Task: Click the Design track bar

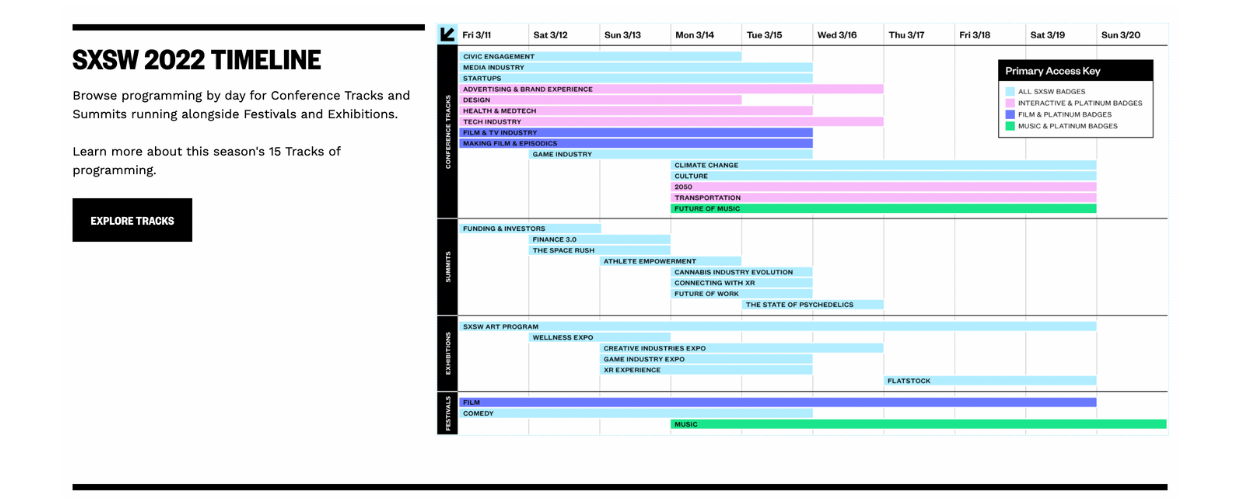Action: (x=600, y=100)
